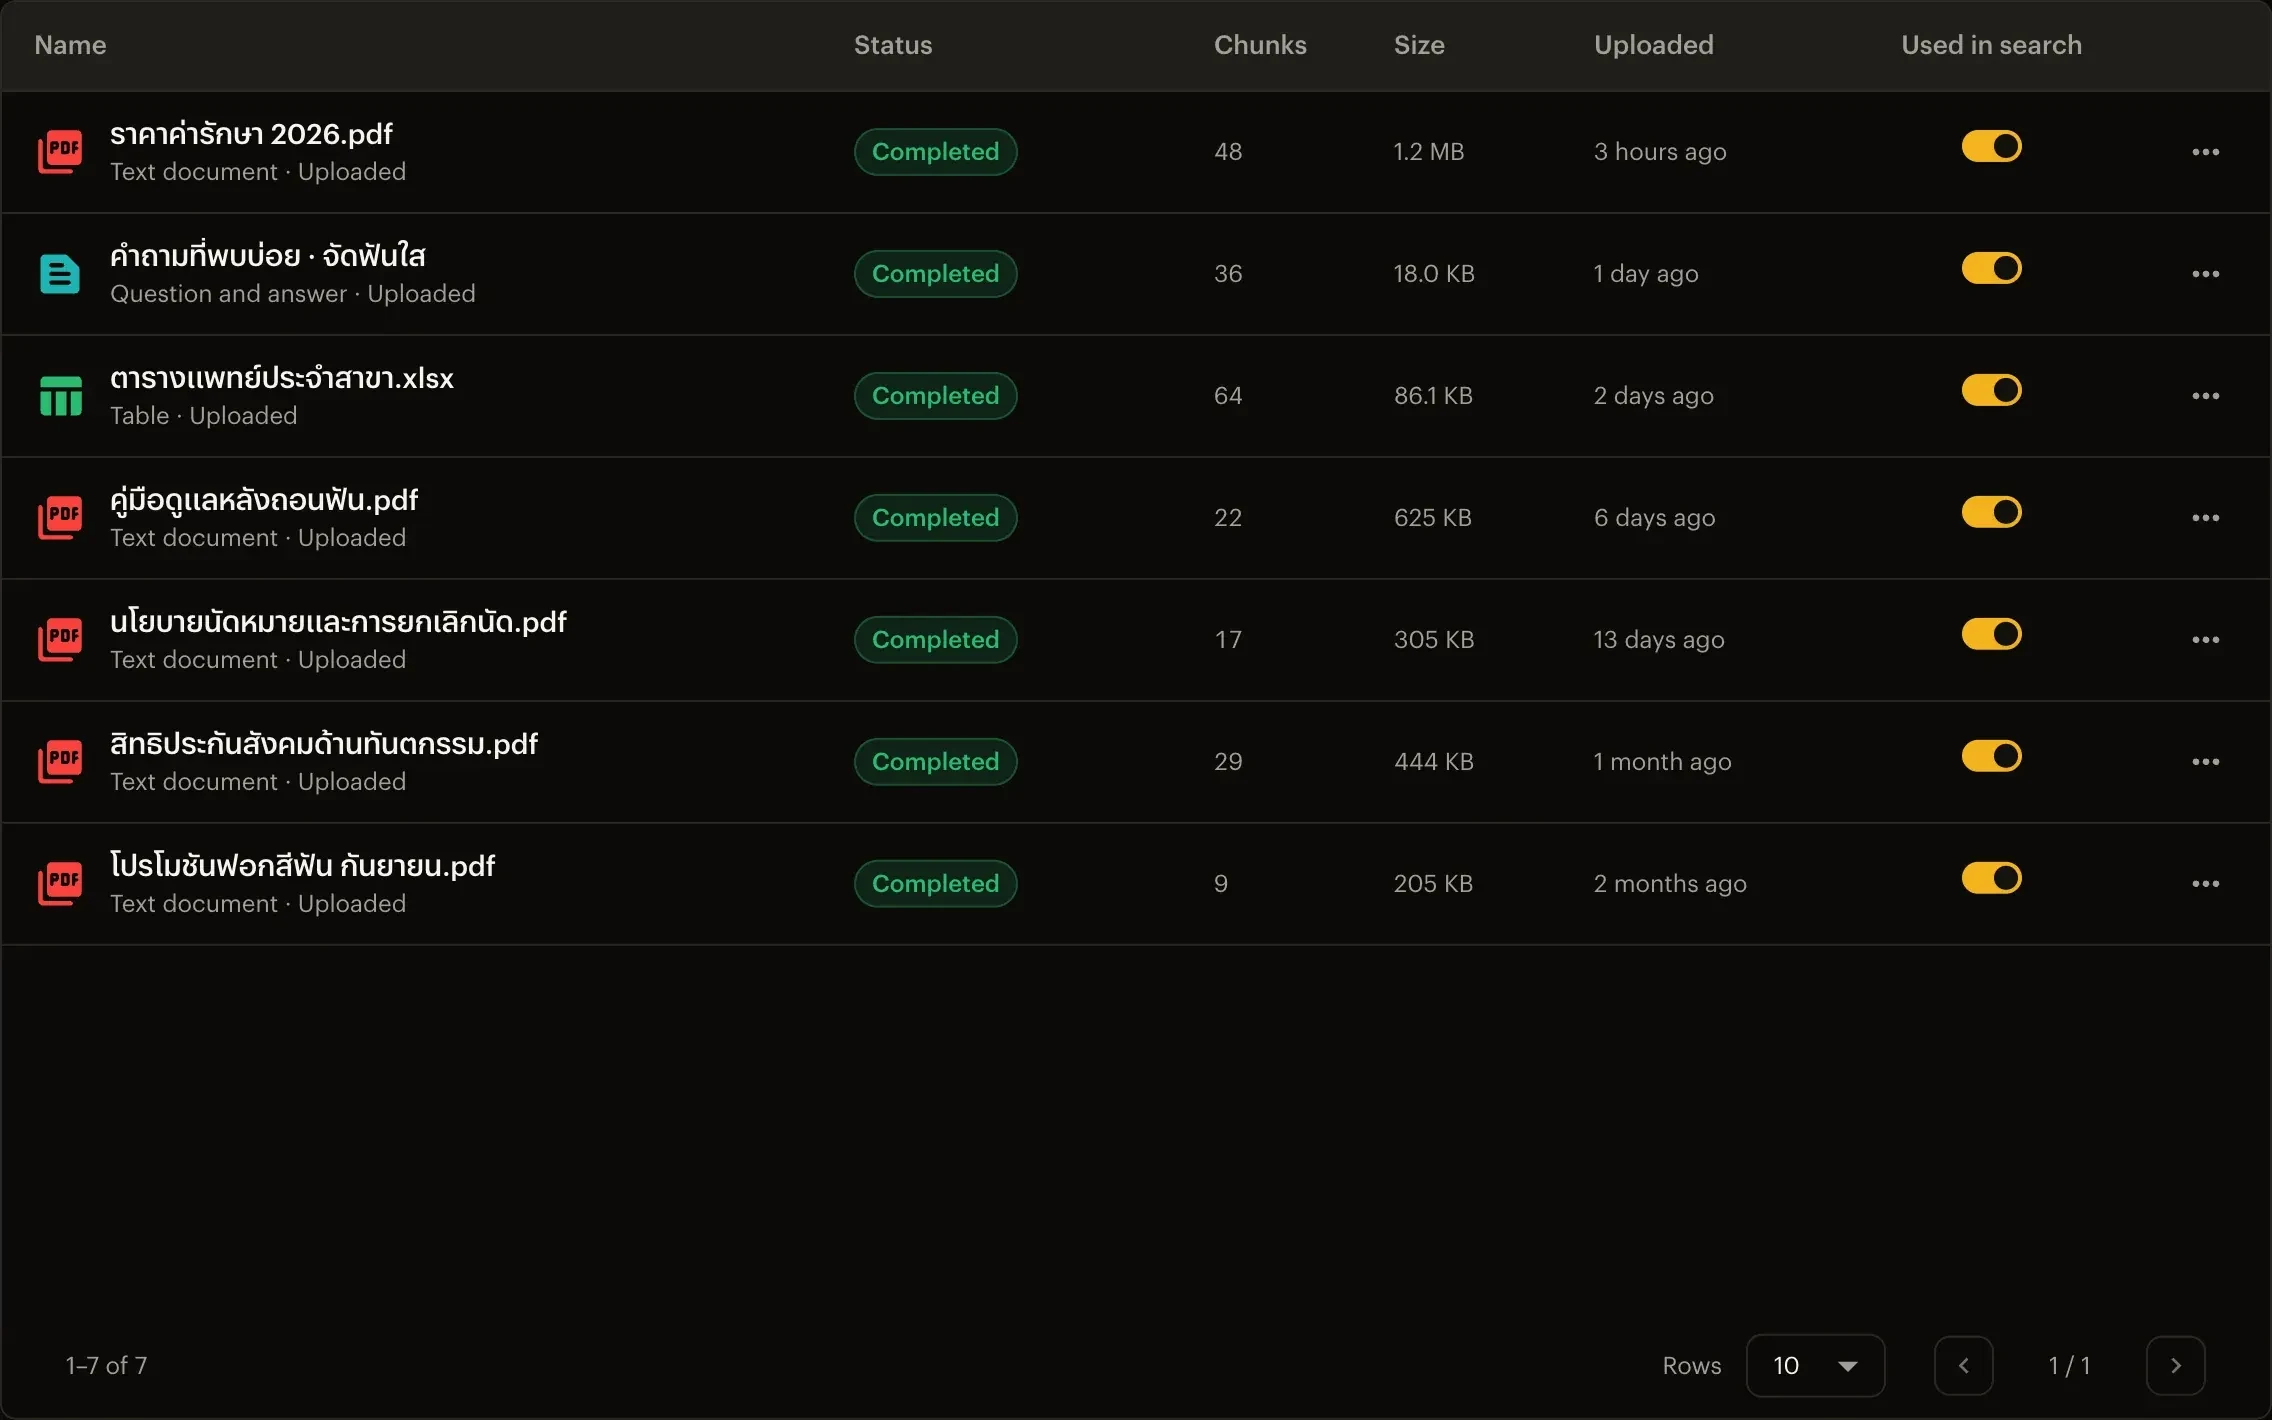
Task: Toggle search use for นโยบายนัดหมายและการยกเลิกนัด.pdf
Action: pos(1991,634)
